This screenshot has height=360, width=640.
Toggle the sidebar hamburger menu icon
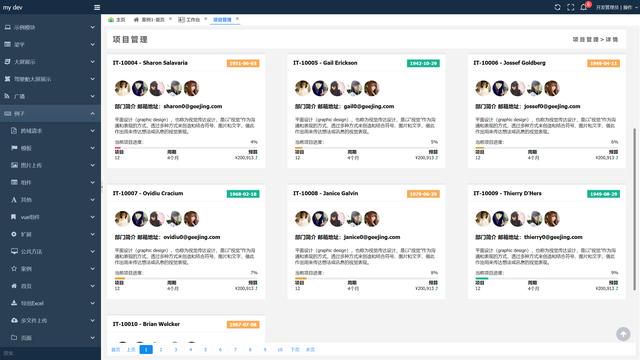[97, 7]
